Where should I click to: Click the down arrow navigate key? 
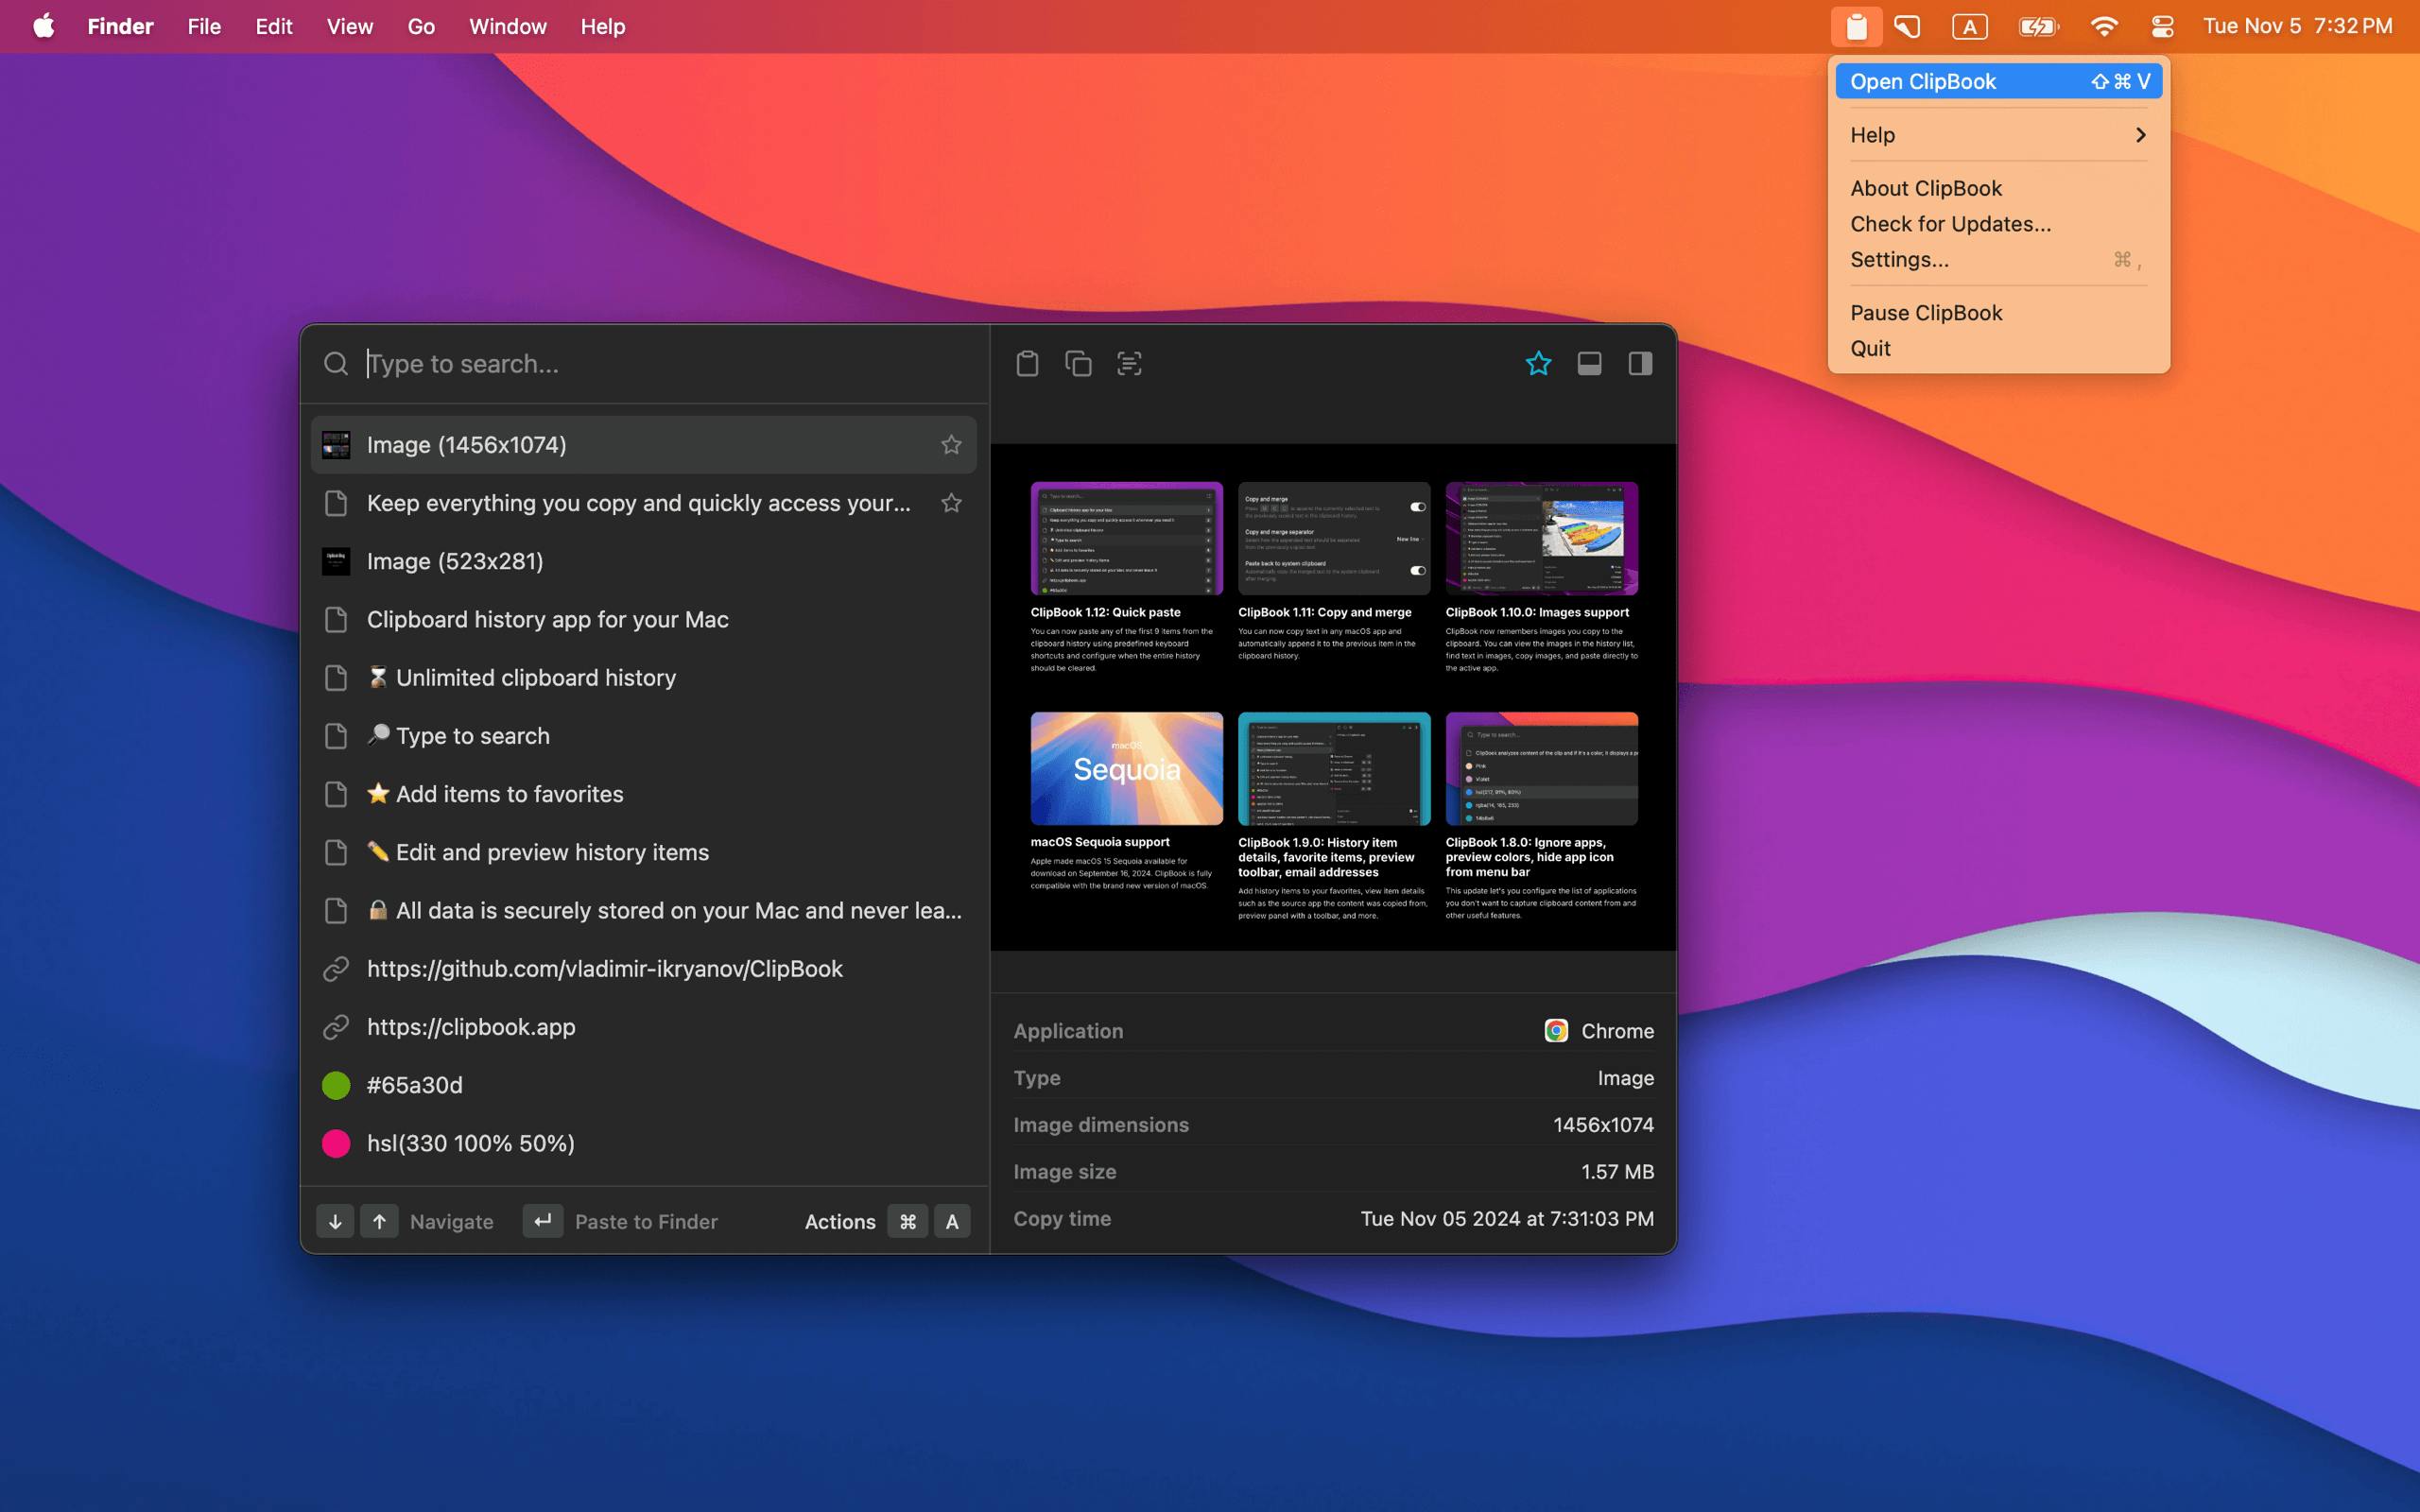(x=335, y=1221)
